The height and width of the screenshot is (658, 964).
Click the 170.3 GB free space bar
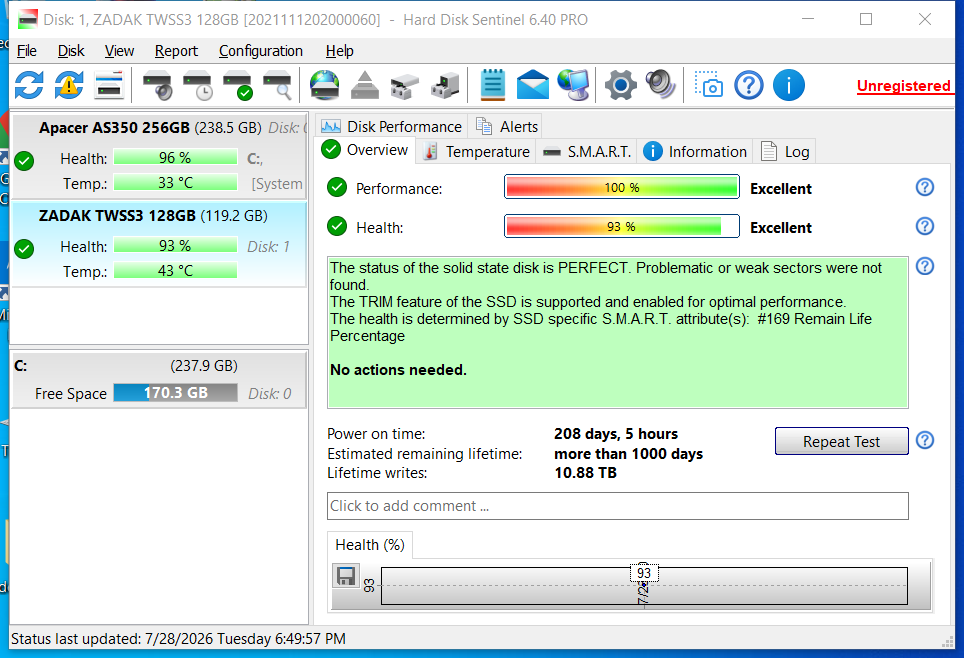point(175,393)
